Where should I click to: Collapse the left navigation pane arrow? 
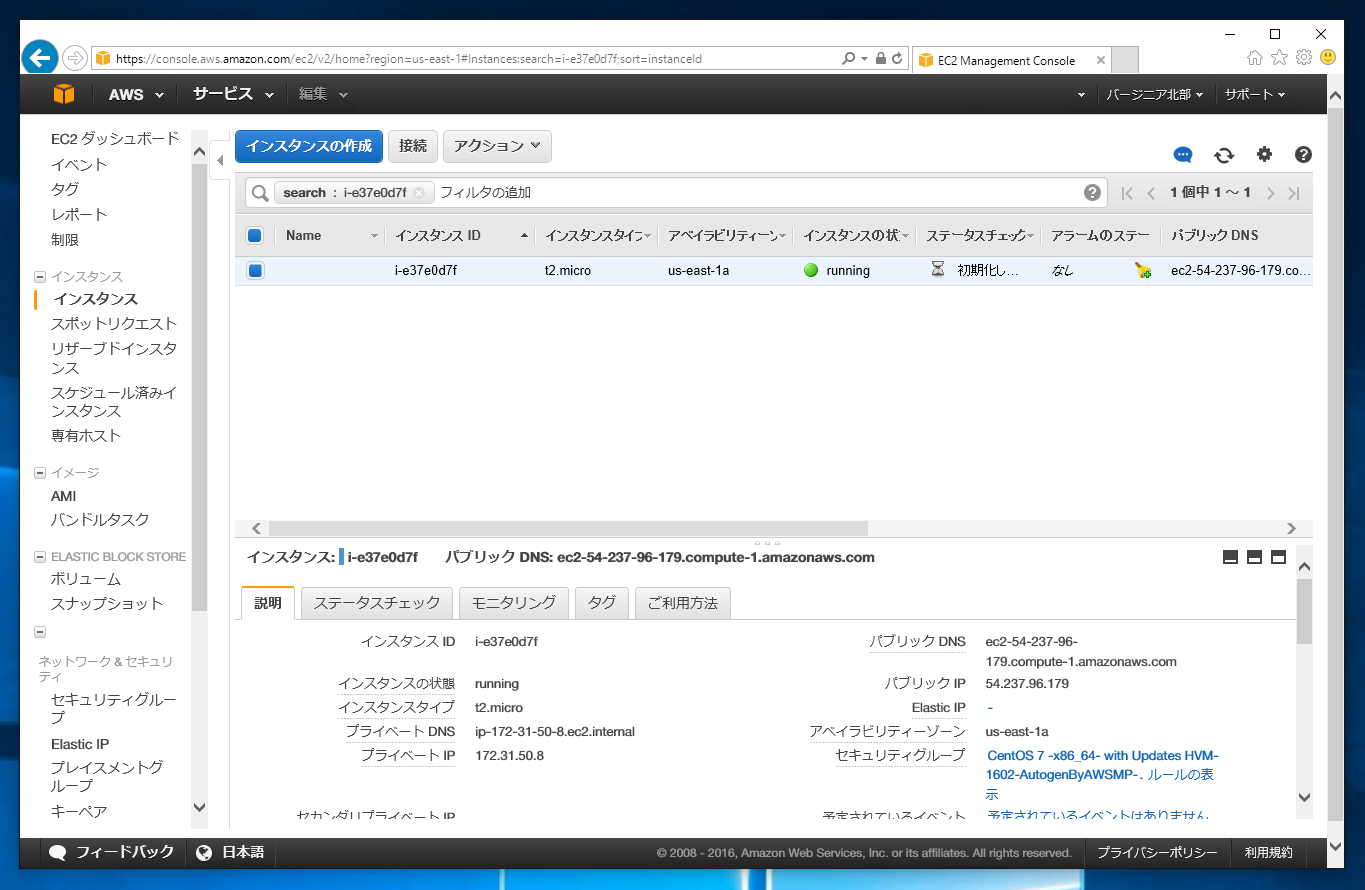click(220, 160)
